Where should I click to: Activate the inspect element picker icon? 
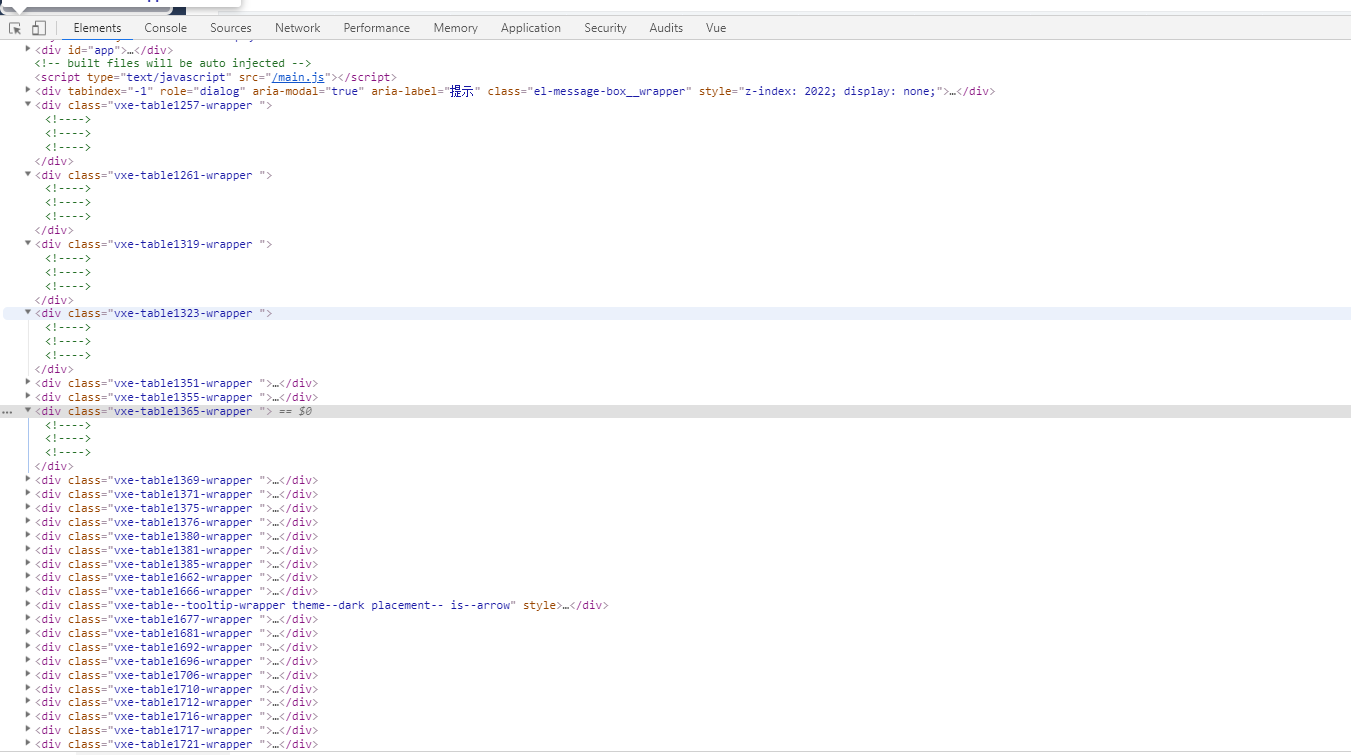15,28
